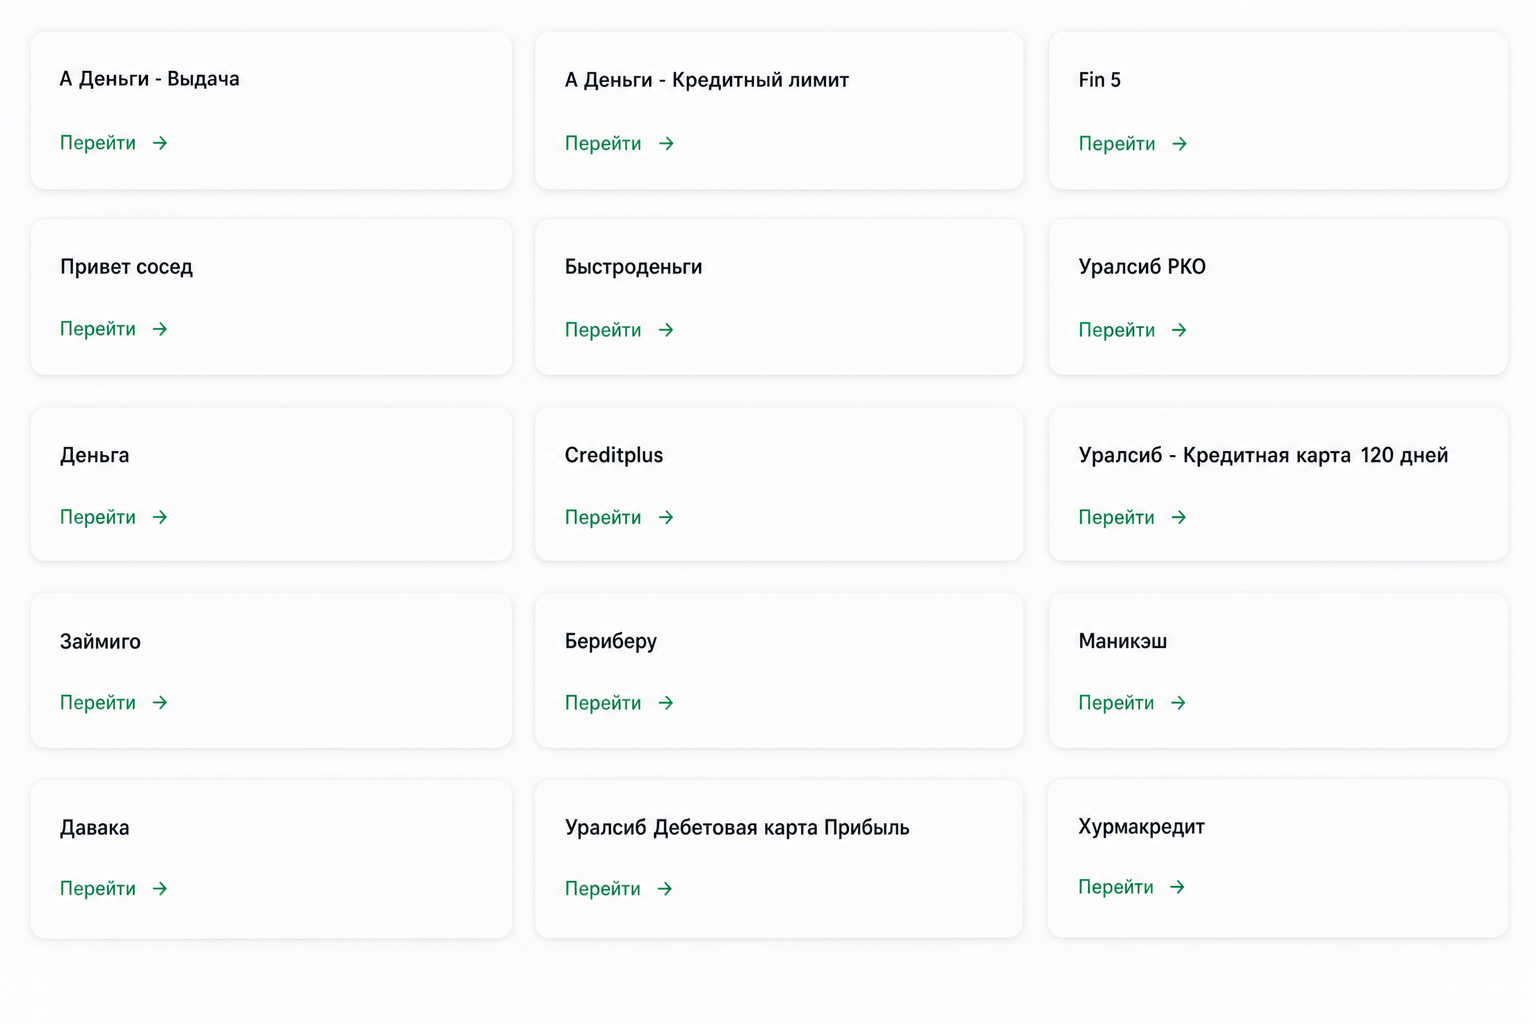Open Перейти for Уралсиб Дебетовая карта Прибыль
The width and height of the screenshot is (1536, 1024).
pos(603,889)
